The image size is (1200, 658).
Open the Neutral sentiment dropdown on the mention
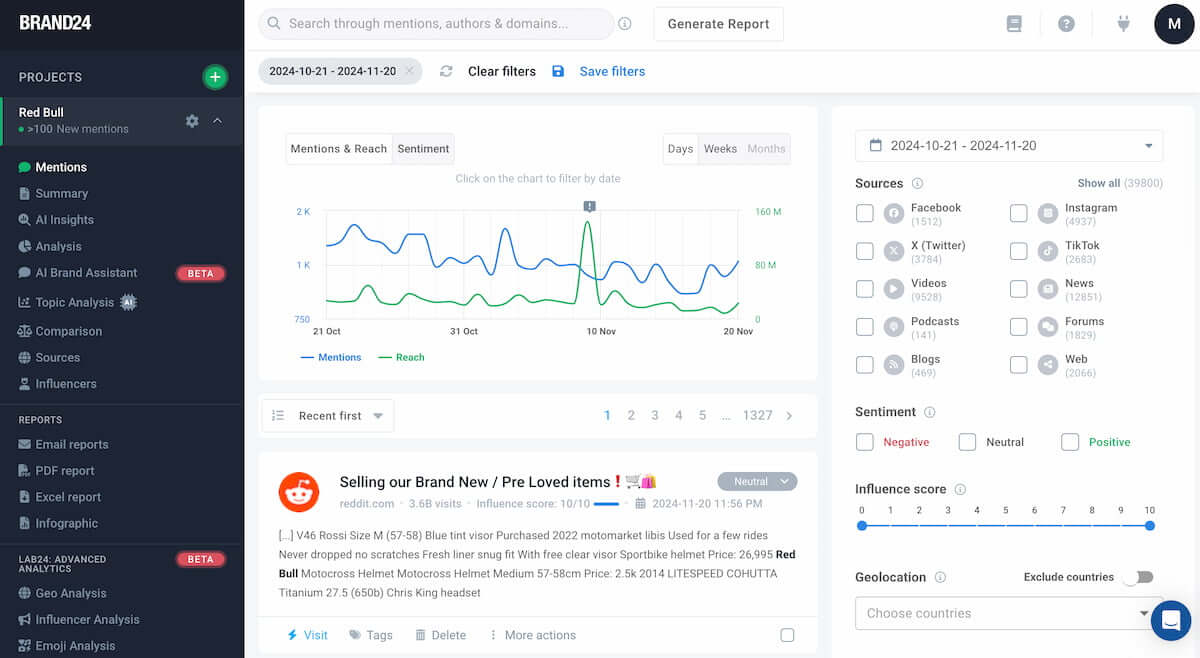pyautogui.click(x=757, y=481)
